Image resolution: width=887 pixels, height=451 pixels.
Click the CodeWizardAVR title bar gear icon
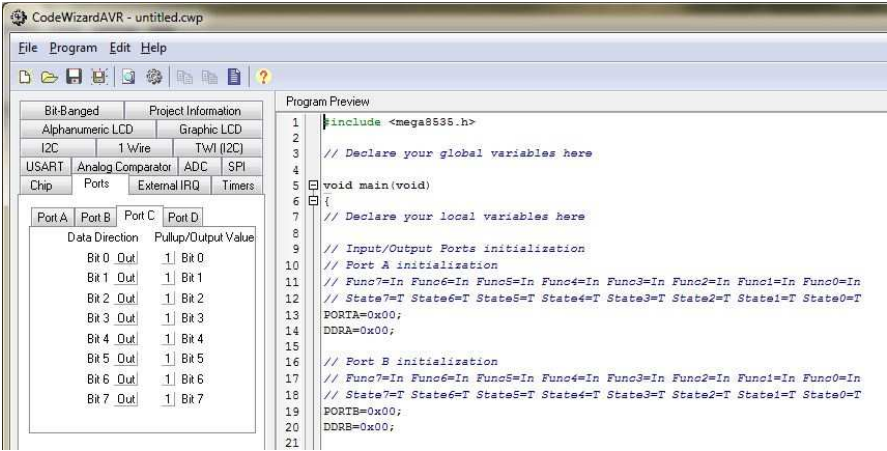pos(19,18)
